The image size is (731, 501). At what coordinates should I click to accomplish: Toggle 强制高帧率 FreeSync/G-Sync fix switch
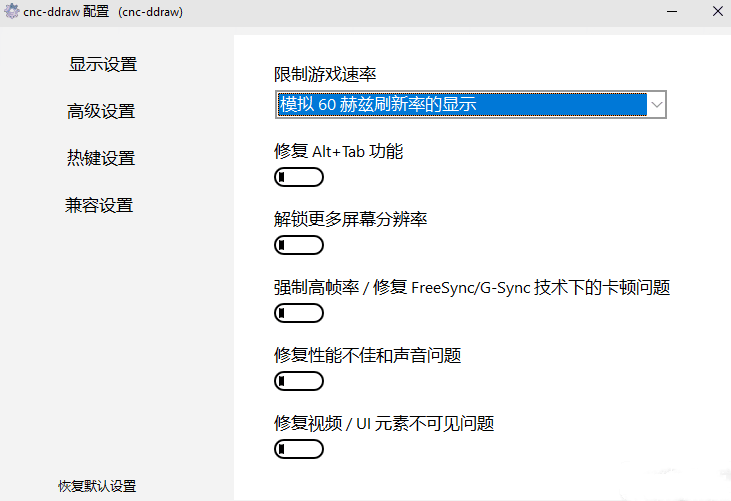tap(298, 313)
